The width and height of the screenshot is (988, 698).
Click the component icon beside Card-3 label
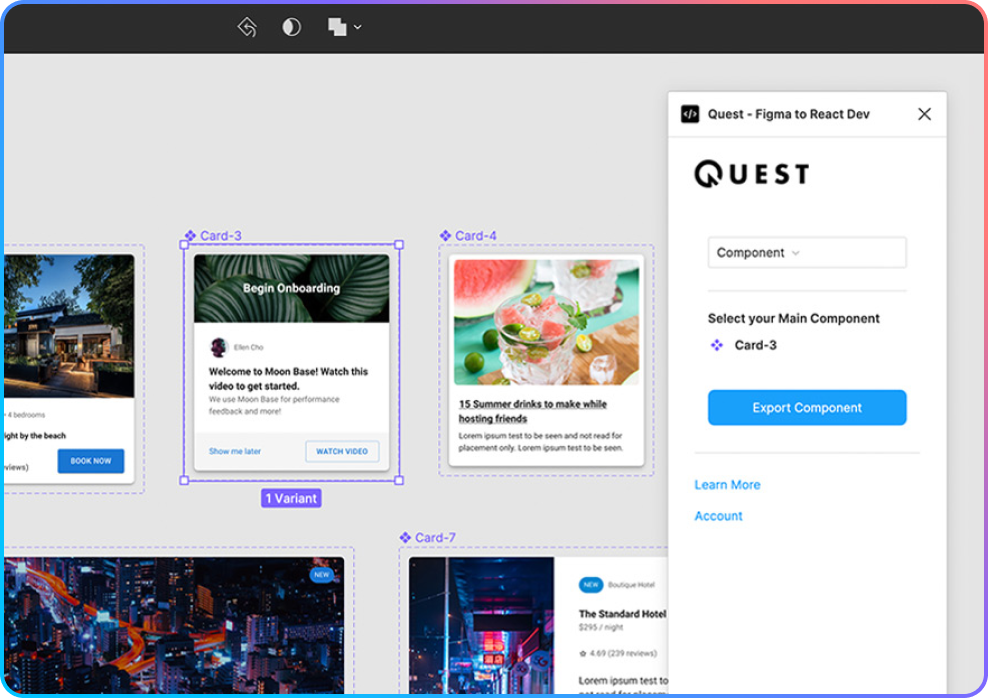190,236
